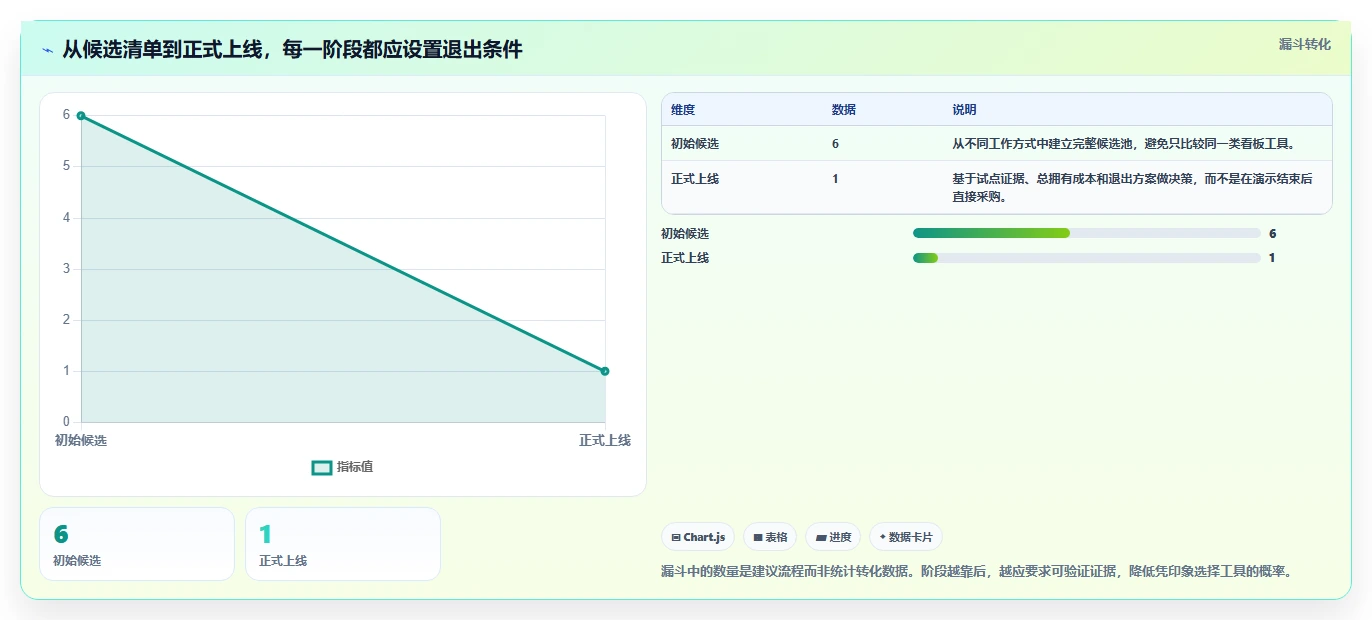Click the 表格 chip
Screen dimensions: 1372x620
[770, 537]
